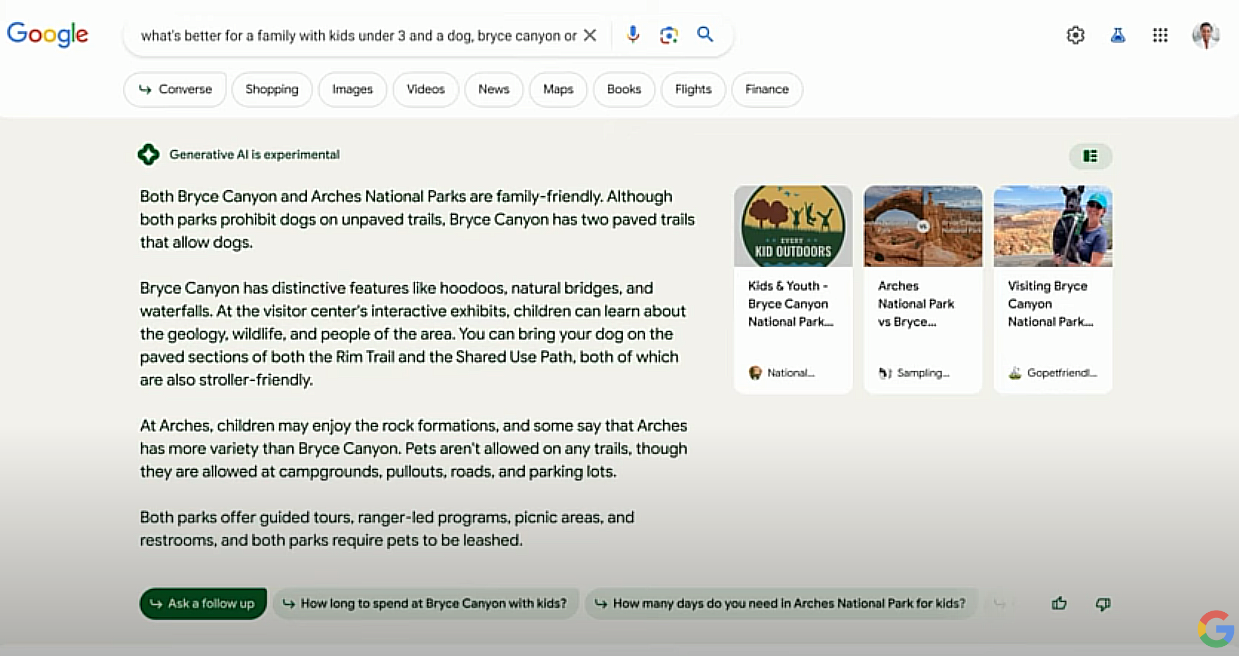The image size is (1239, 656).
Task: Click paragraph starting 'At Arches, children may enjoy'
Action: (413, 449)
